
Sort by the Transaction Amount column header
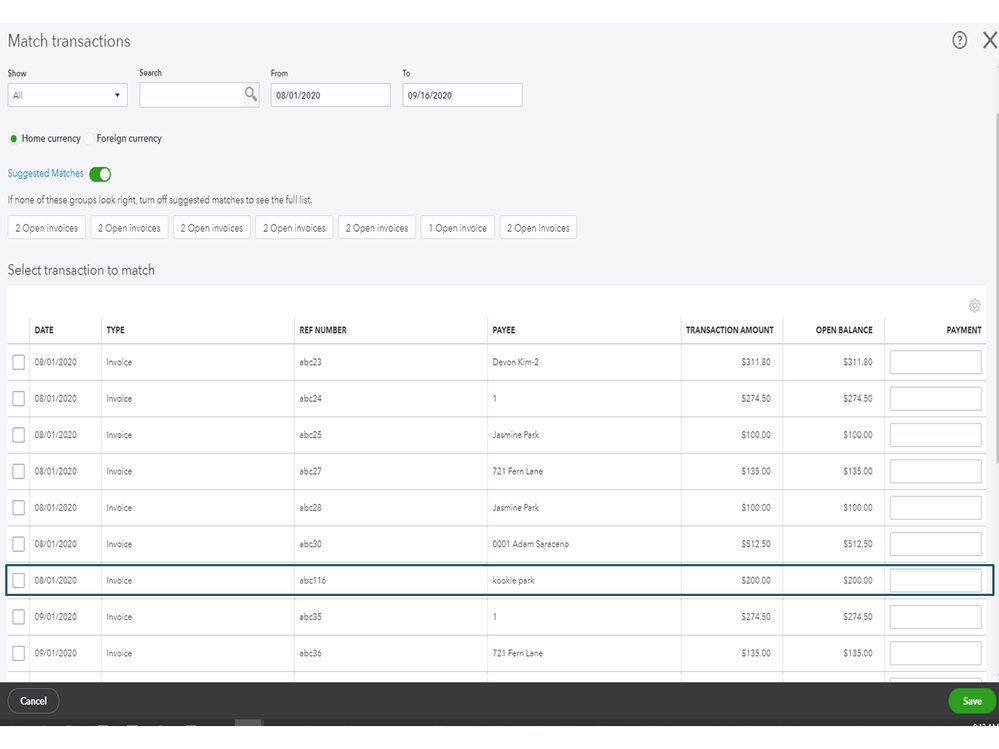click(x=727, y=330)
